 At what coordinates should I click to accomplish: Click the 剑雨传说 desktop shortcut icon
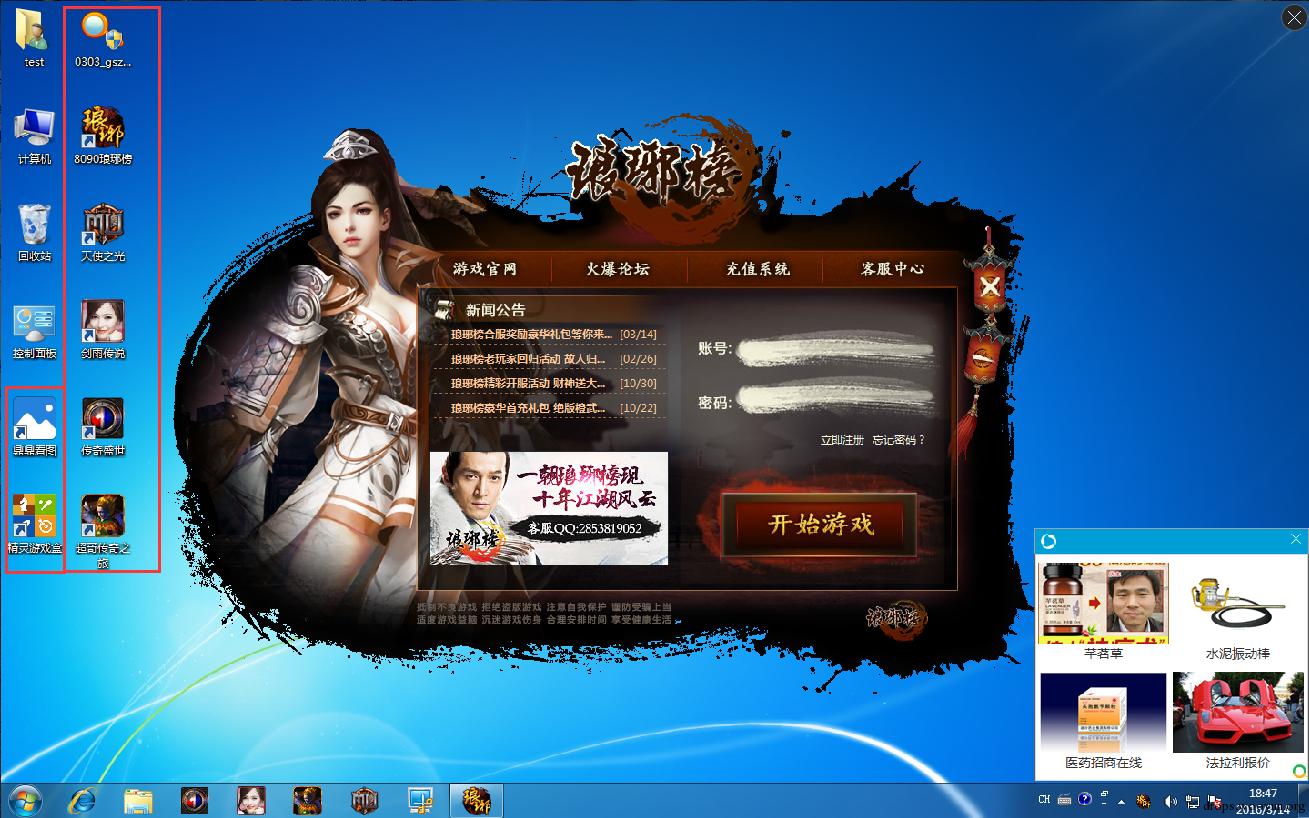(103, 323)
